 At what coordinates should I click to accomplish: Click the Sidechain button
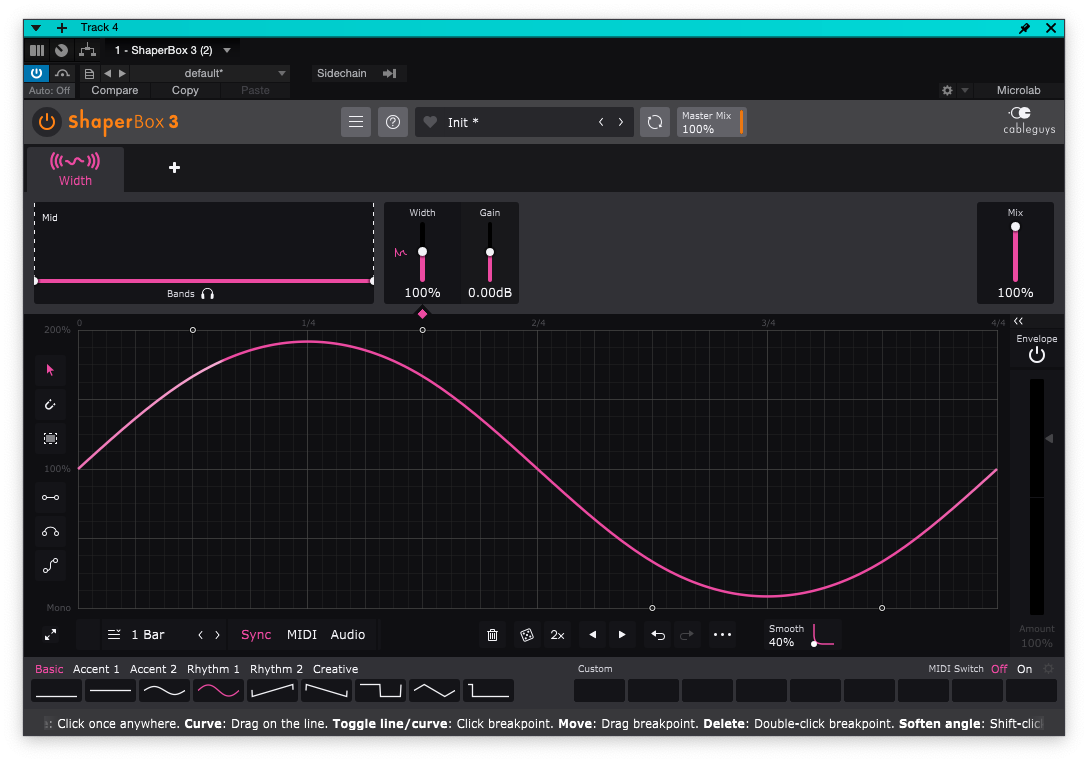tap(341, 73)
